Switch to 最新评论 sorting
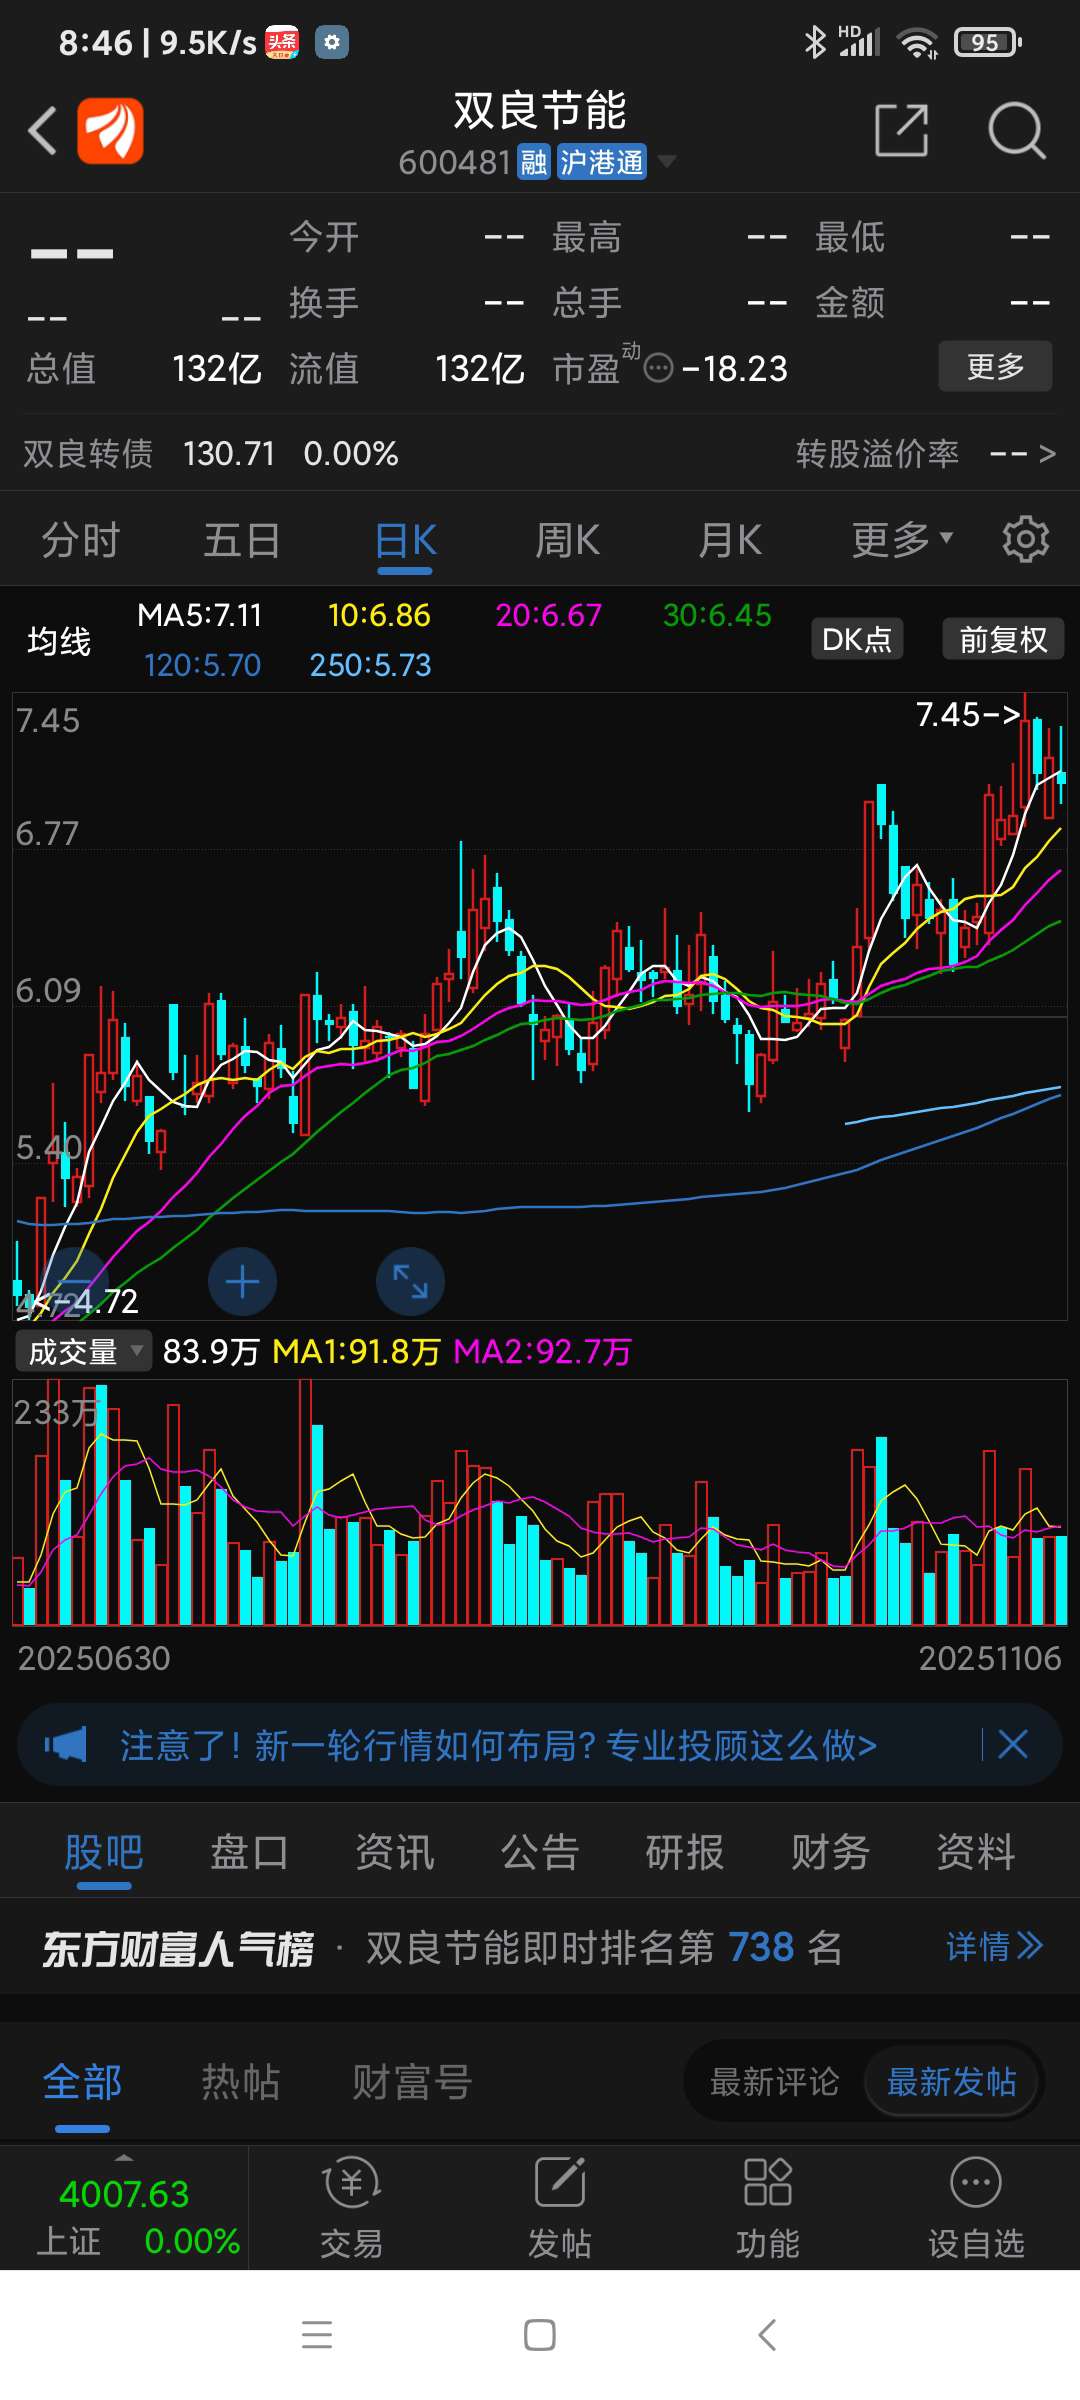This screenshot has height=2400, width=1080. (x=774, y=2082)
